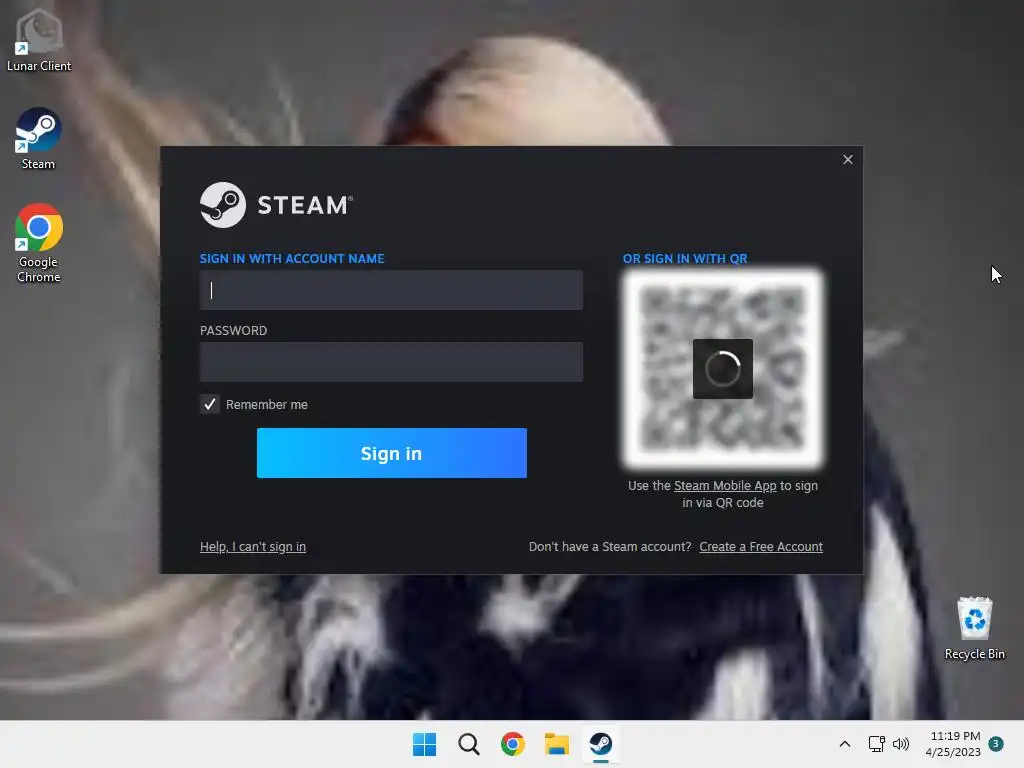Focus the account name input field
This screenshot has width=1024, height=768.
tap(391, 290)
